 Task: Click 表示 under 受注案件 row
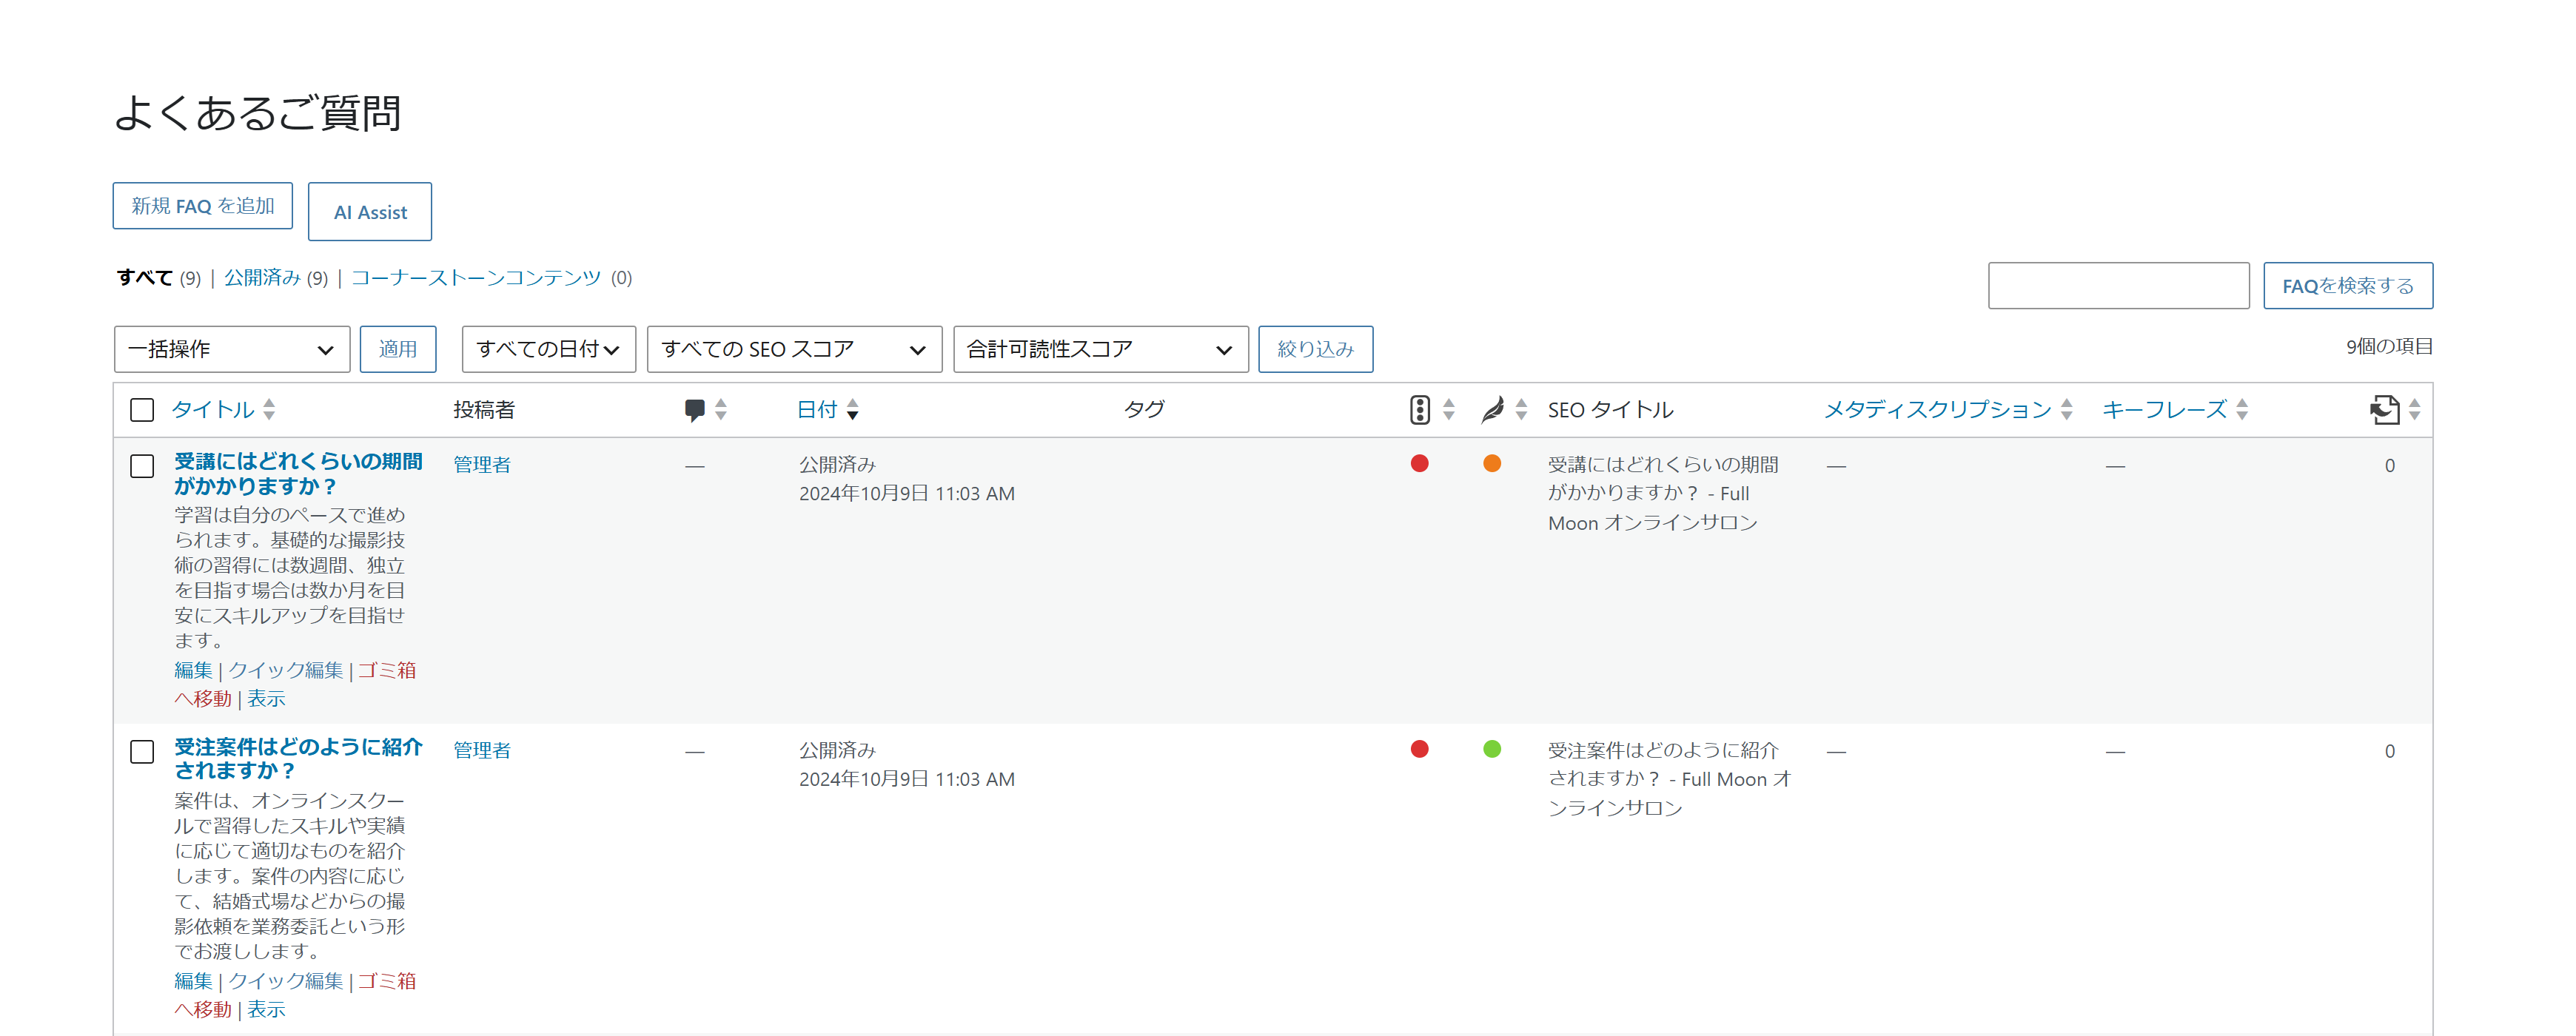click(266, 1010)
